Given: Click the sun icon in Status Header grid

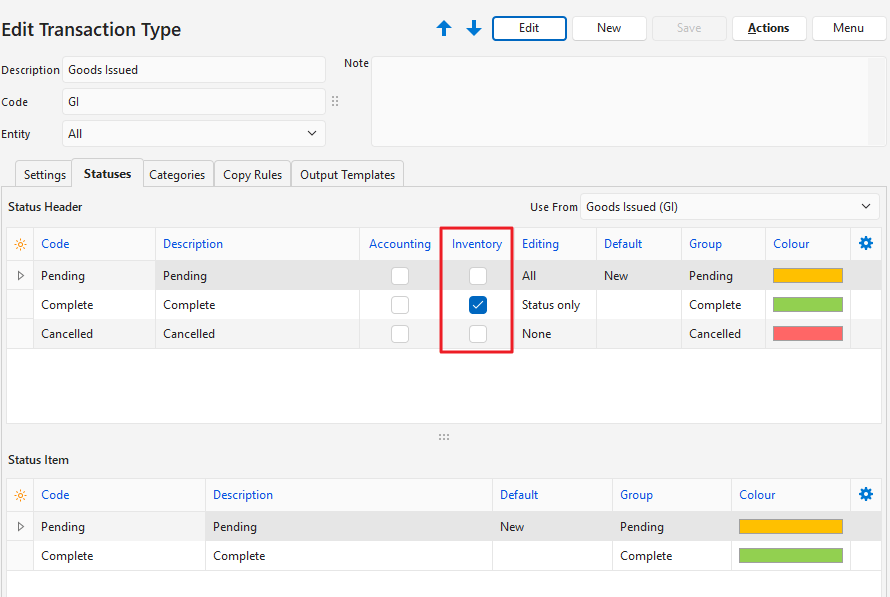Looking at the screenshot, I should (21, 244).
